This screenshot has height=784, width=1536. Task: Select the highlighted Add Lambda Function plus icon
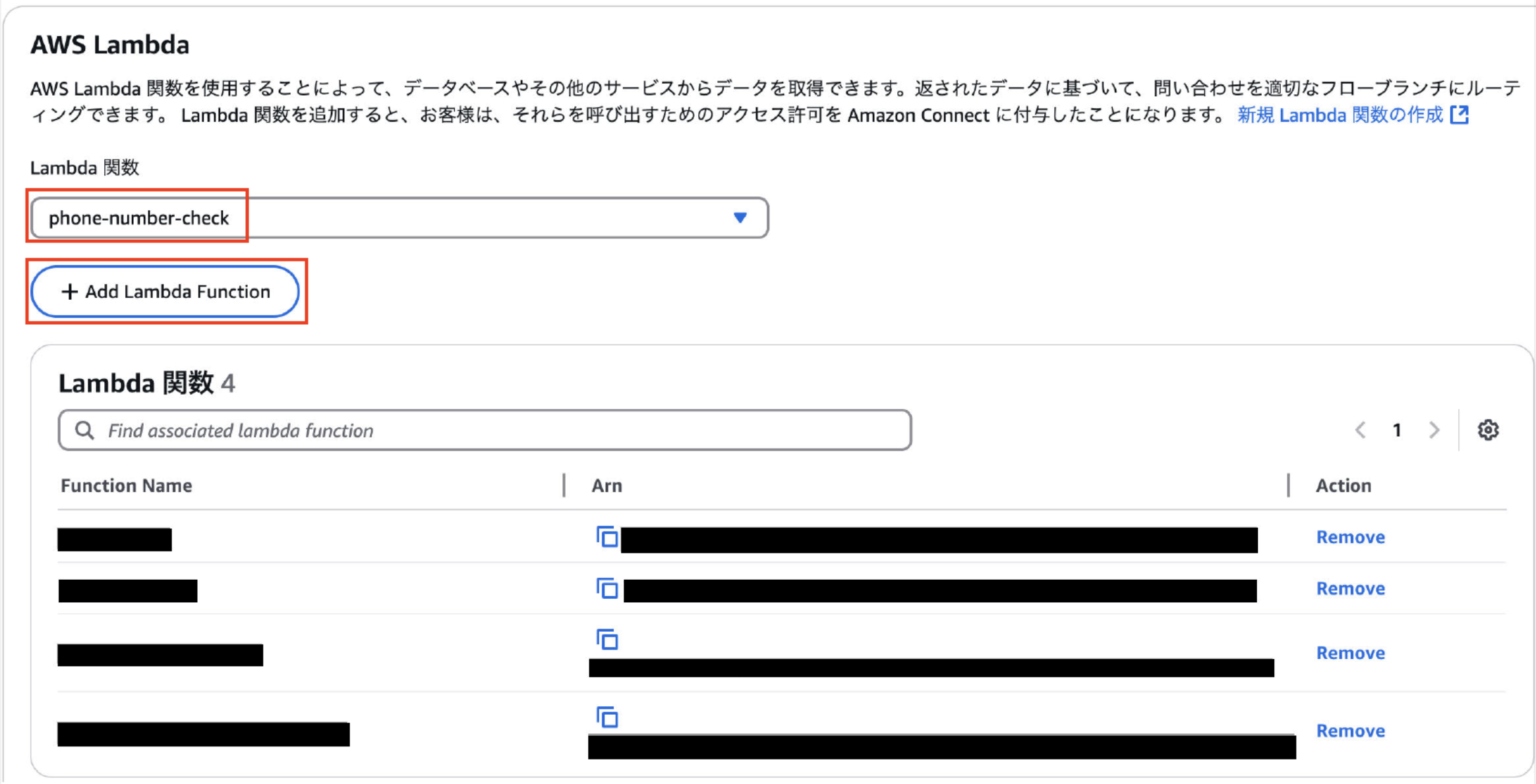68,291
